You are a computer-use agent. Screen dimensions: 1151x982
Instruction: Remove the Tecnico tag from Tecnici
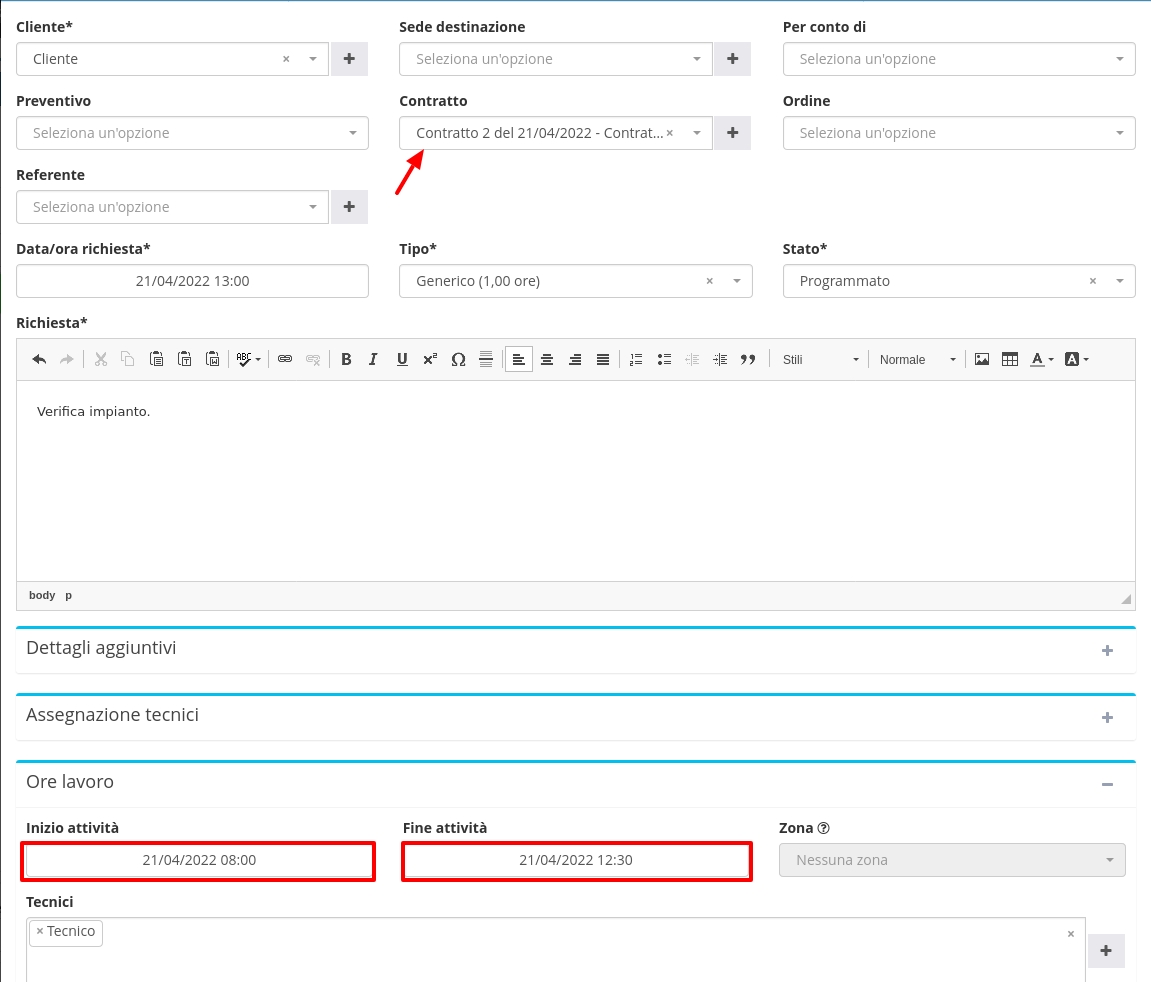pos(40,932)
